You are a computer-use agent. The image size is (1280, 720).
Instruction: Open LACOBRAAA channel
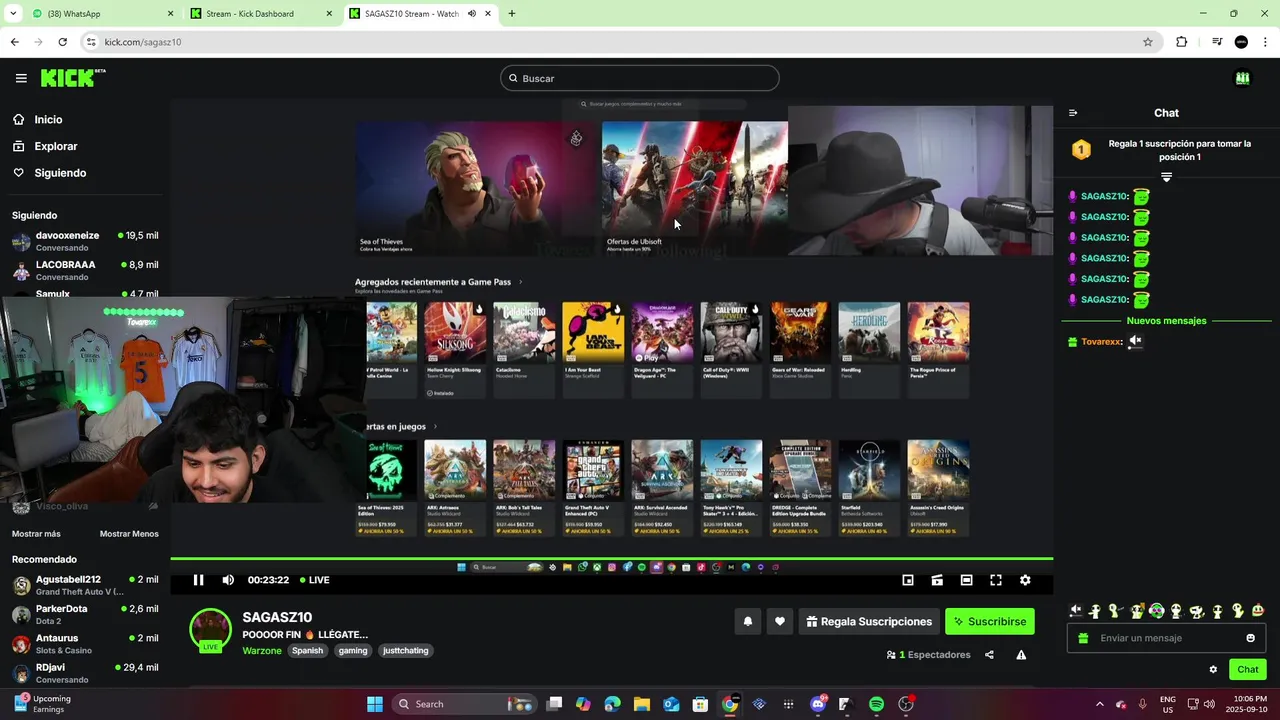(x=85, y=270)
